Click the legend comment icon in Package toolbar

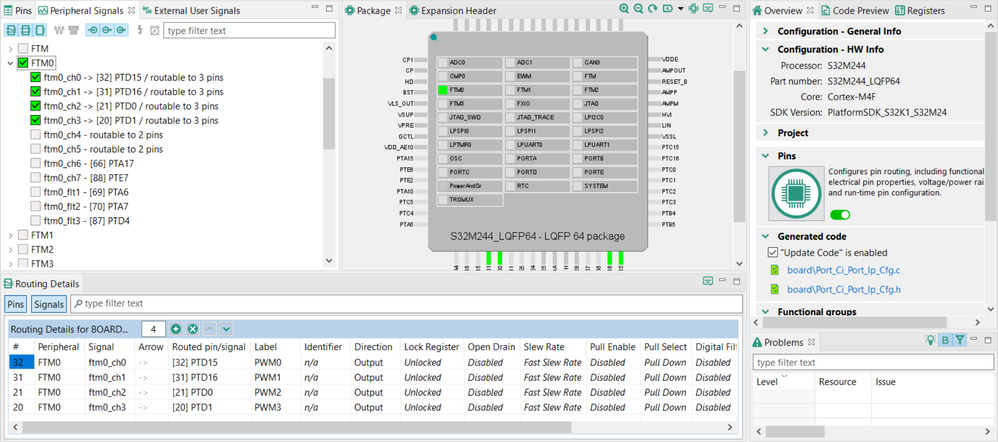click(708, 9)
